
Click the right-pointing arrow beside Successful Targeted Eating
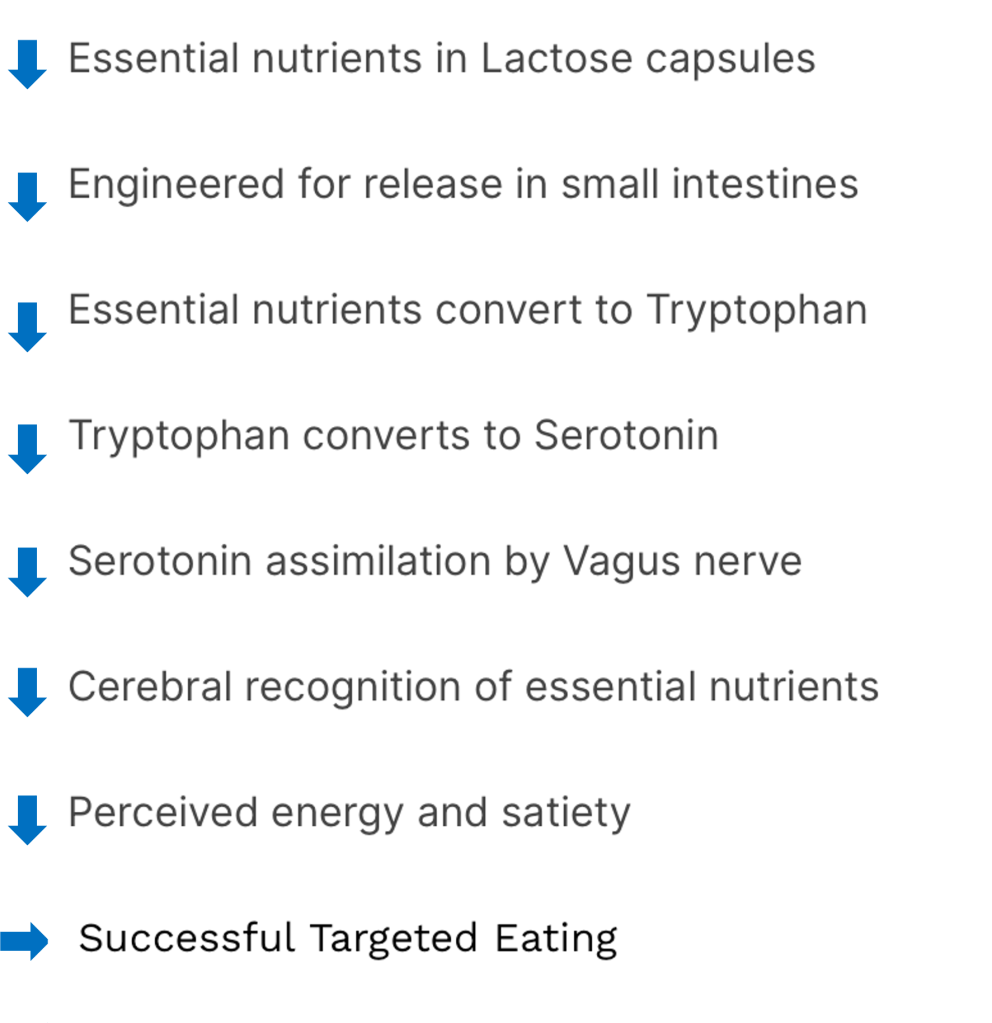[25, 940]
